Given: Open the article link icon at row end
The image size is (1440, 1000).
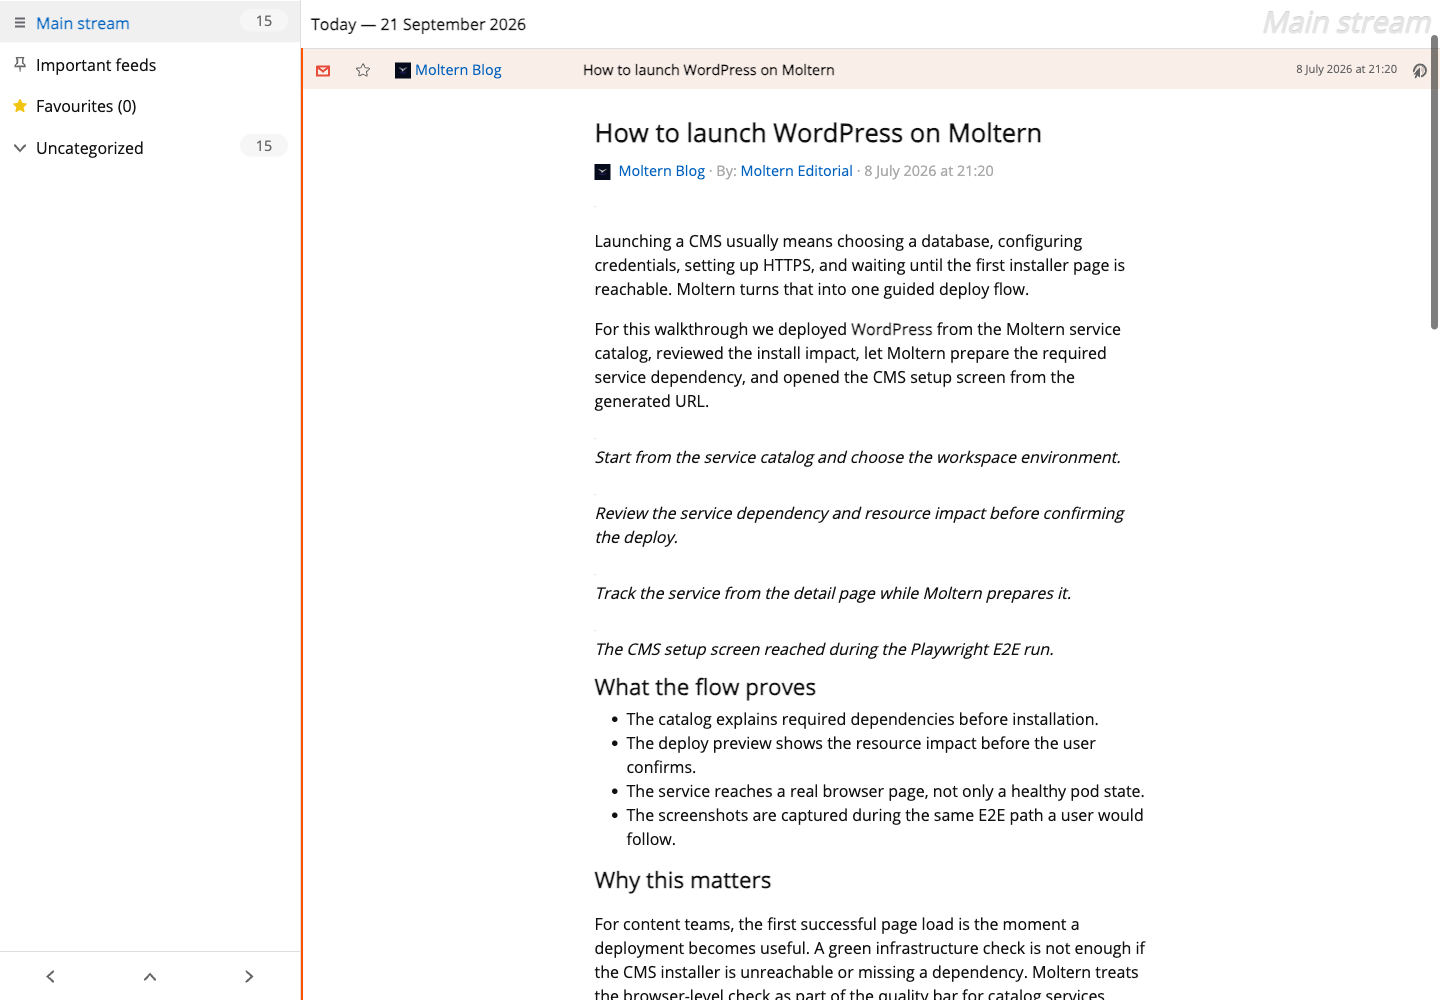Looking at the screenshot, I should (x=1419, y=70).
